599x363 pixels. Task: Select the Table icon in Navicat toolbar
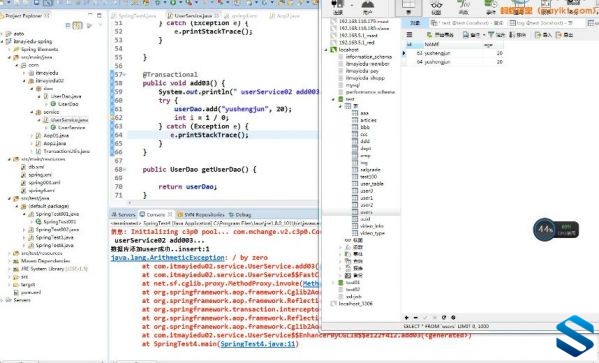[408, 7]
